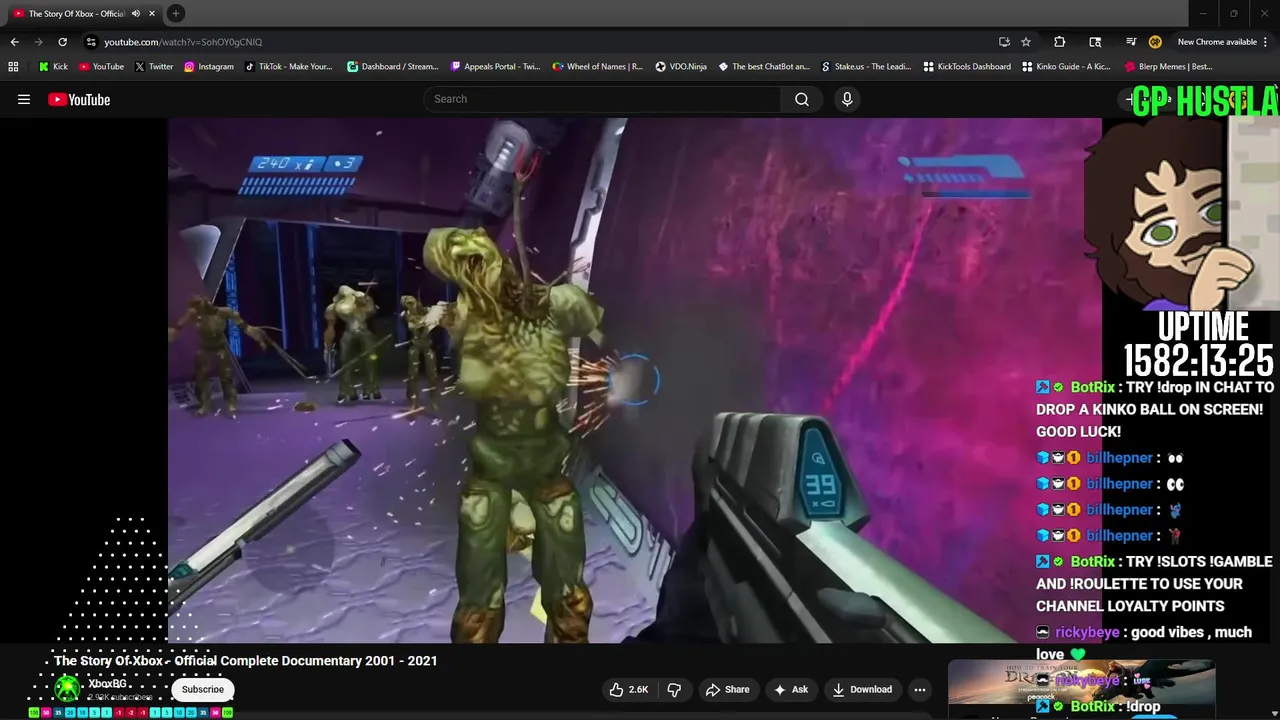Open the Kinko Guide bookmark
Image resolution: width=1280 pixels, height=720 pixels.
[1066, 67]
